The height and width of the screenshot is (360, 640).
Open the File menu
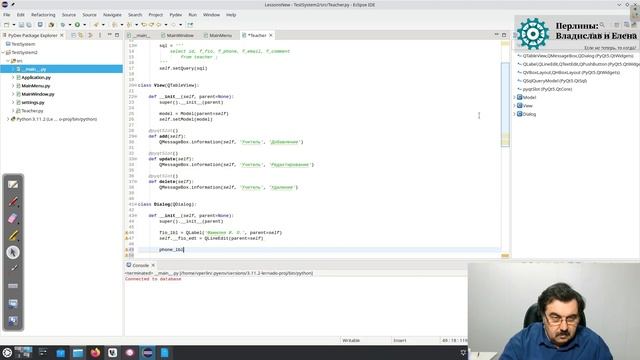[7, 15]
